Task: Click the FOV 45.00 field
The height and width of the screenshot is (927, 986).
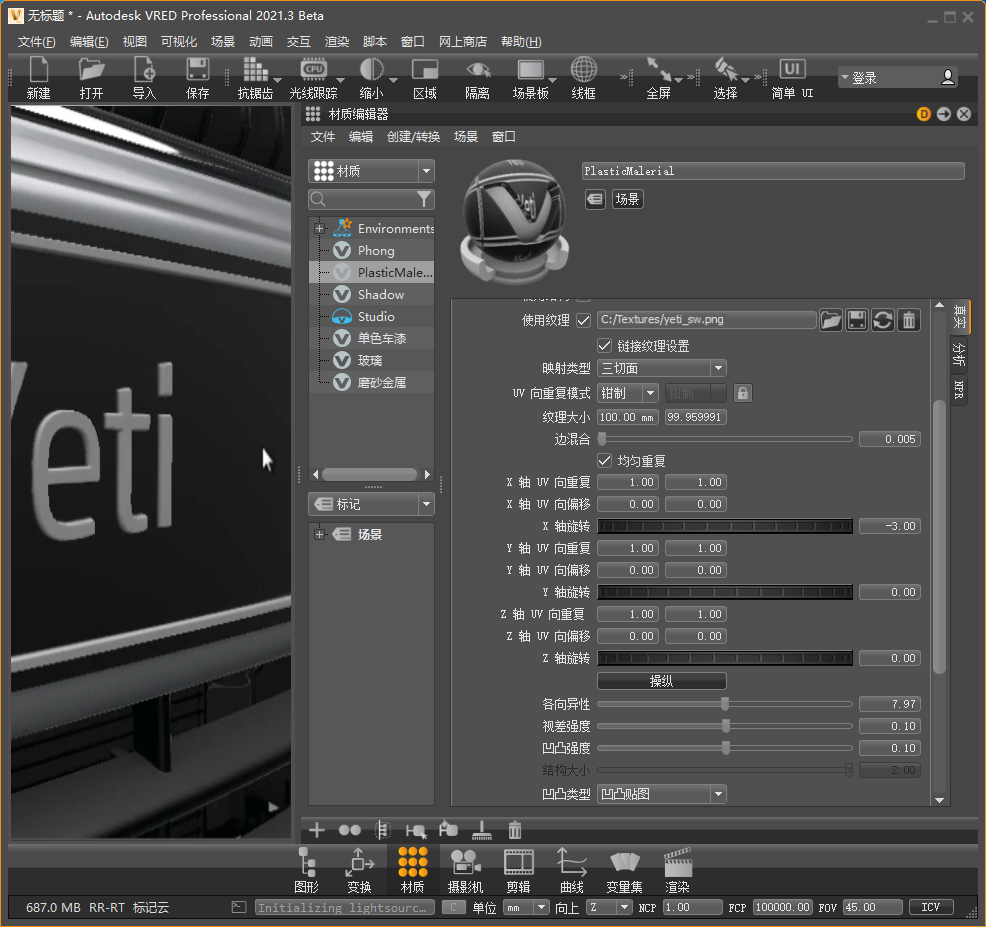Action: [x=873, y=908]
